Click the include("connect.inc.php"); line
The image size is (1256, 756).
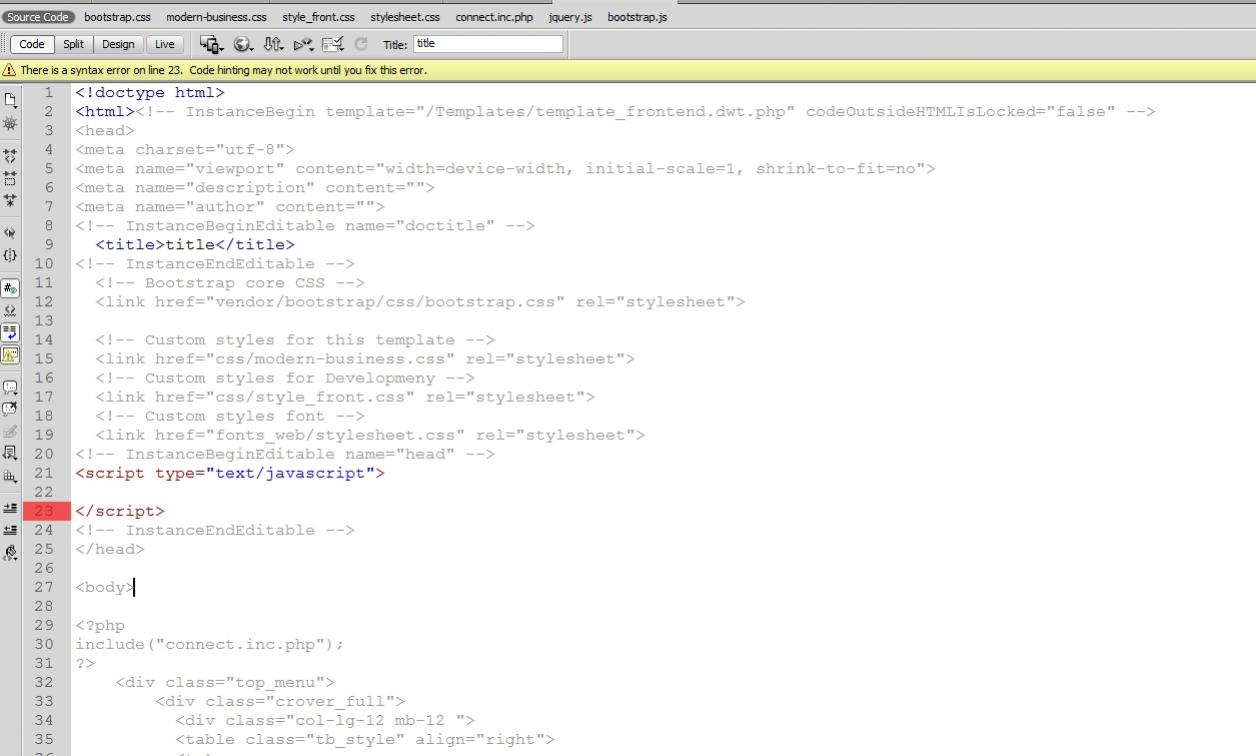(210, 644)
